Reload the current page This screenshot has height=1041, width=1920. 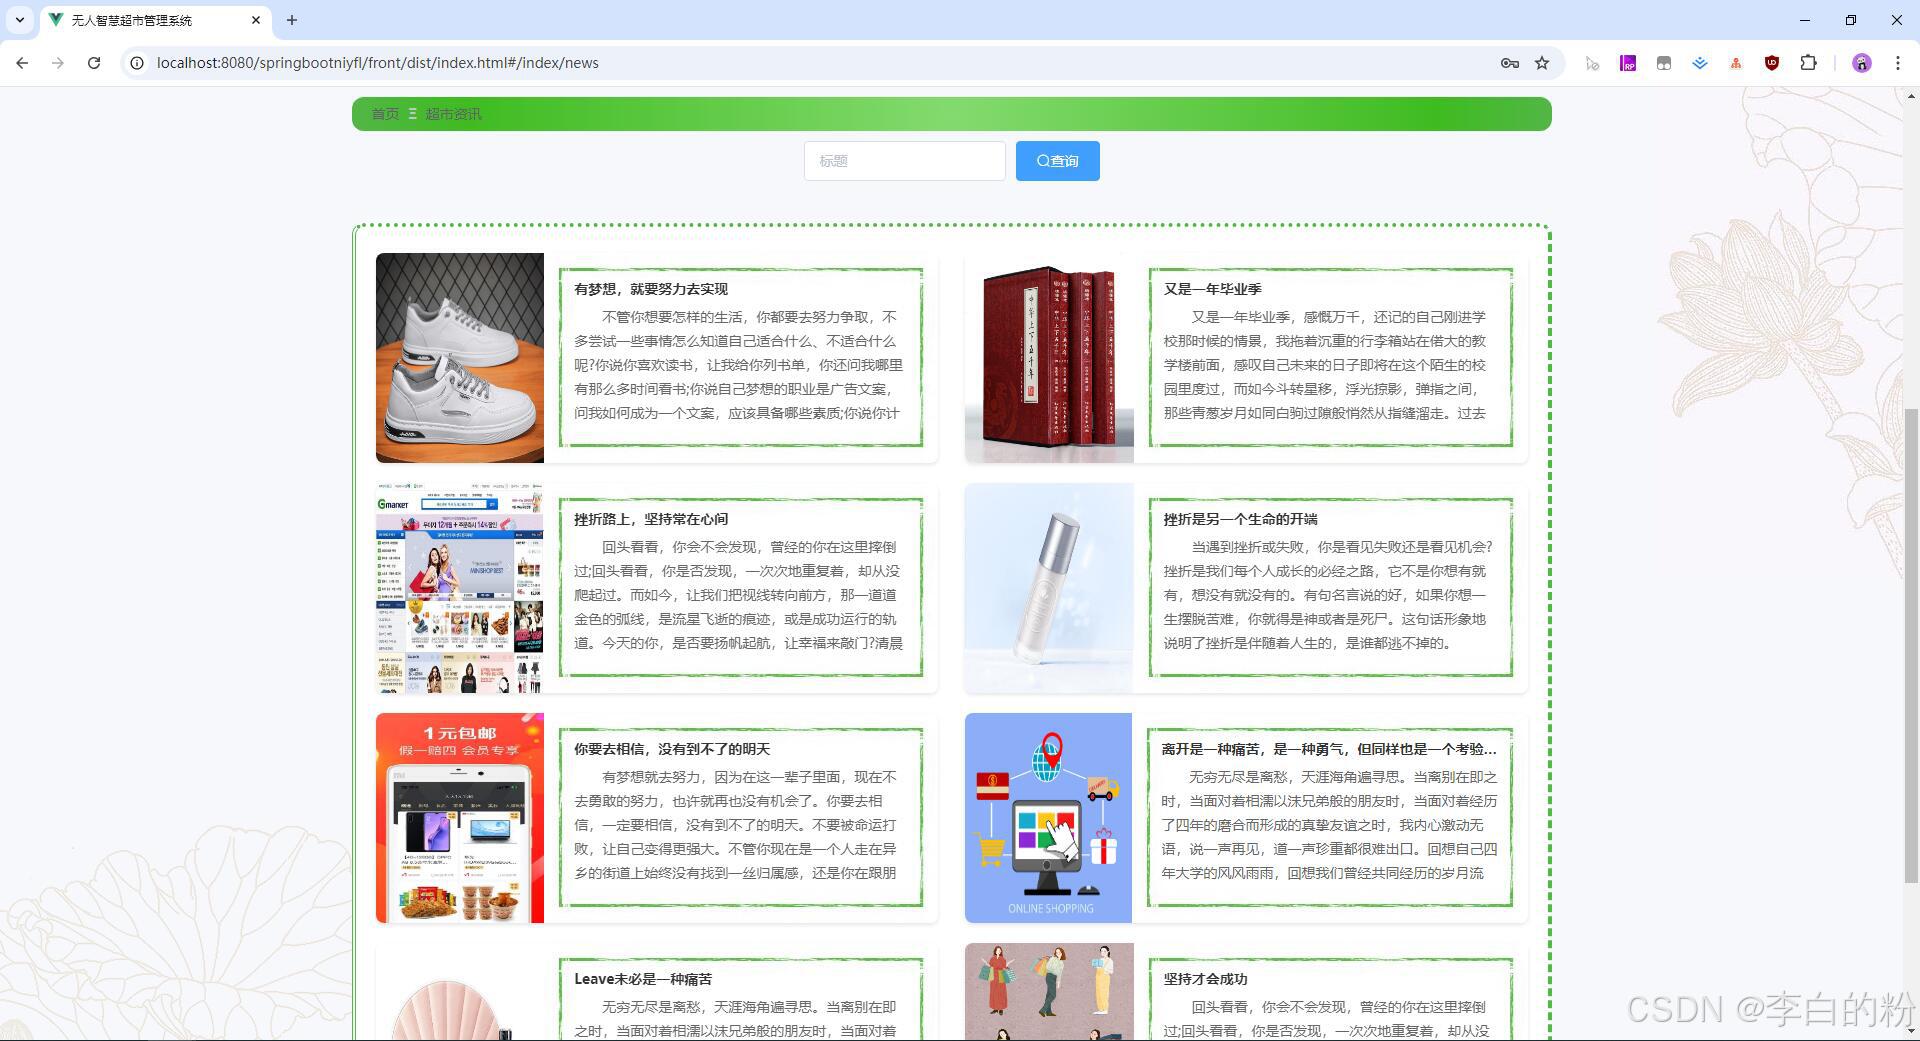click(94, 63)
